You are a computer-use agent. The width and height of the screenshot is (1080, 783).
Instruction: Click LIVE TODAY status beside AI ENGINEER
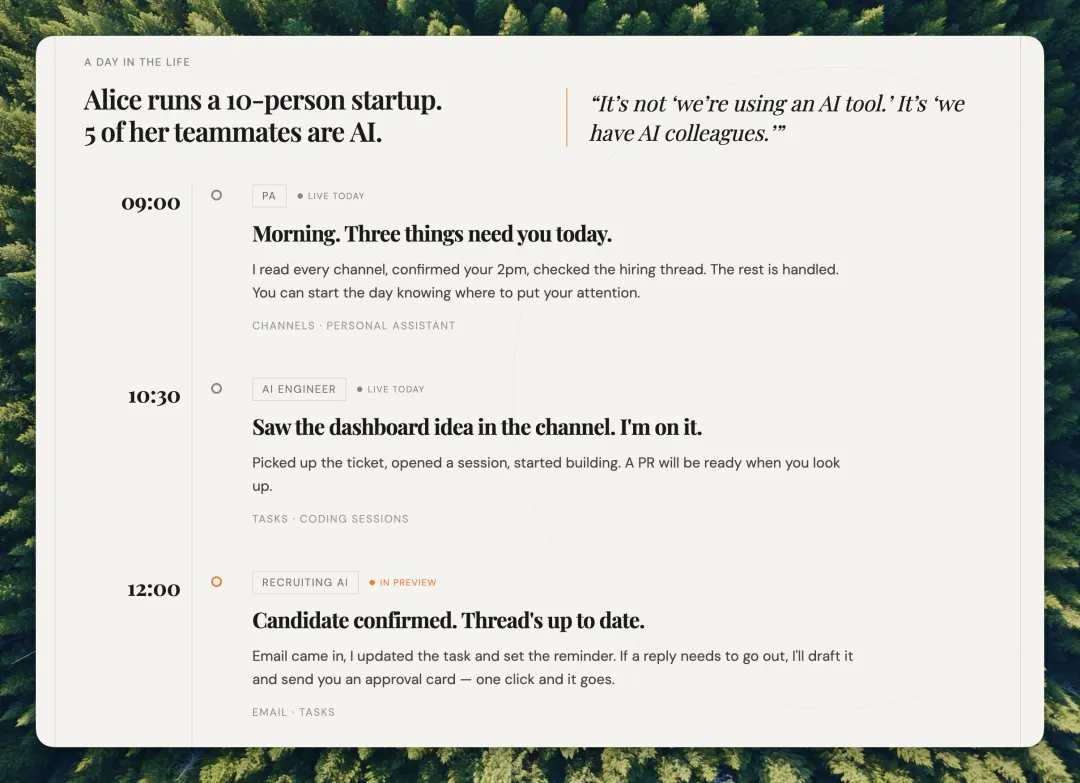[x=391, y=389]
